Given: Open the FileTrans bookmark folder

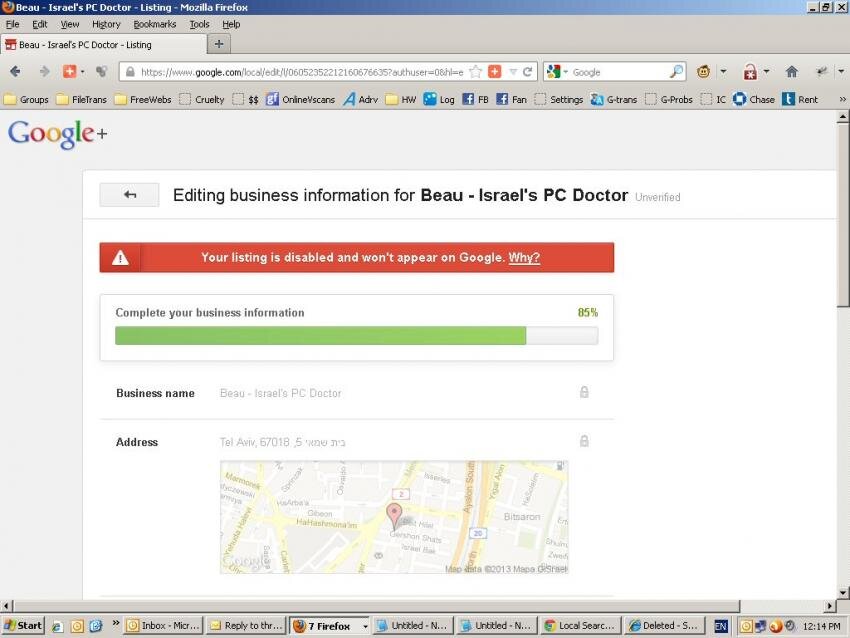Looking at the screenshot, I should (x=82, y=100).
